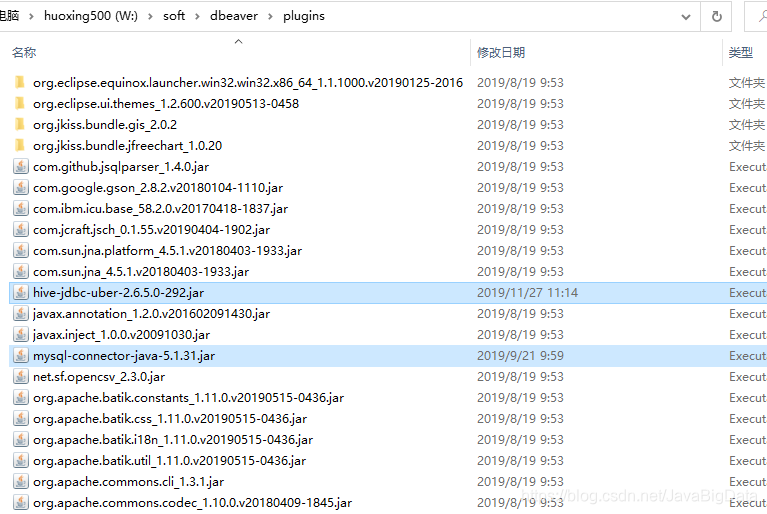
Task: Sort by 修改日期 column header
Action: pyautogui.click(x=501, y=52)
